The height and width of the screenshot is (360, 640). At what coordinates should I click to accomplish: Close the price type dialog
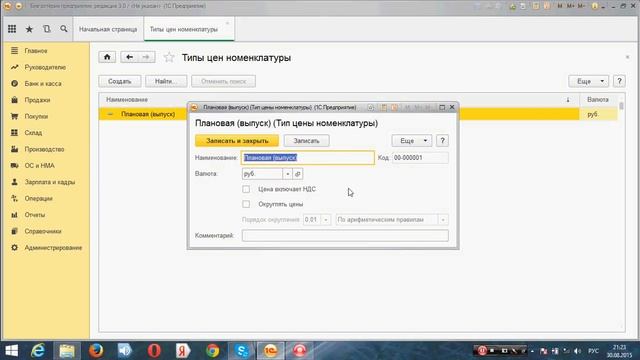pos(452,107)
